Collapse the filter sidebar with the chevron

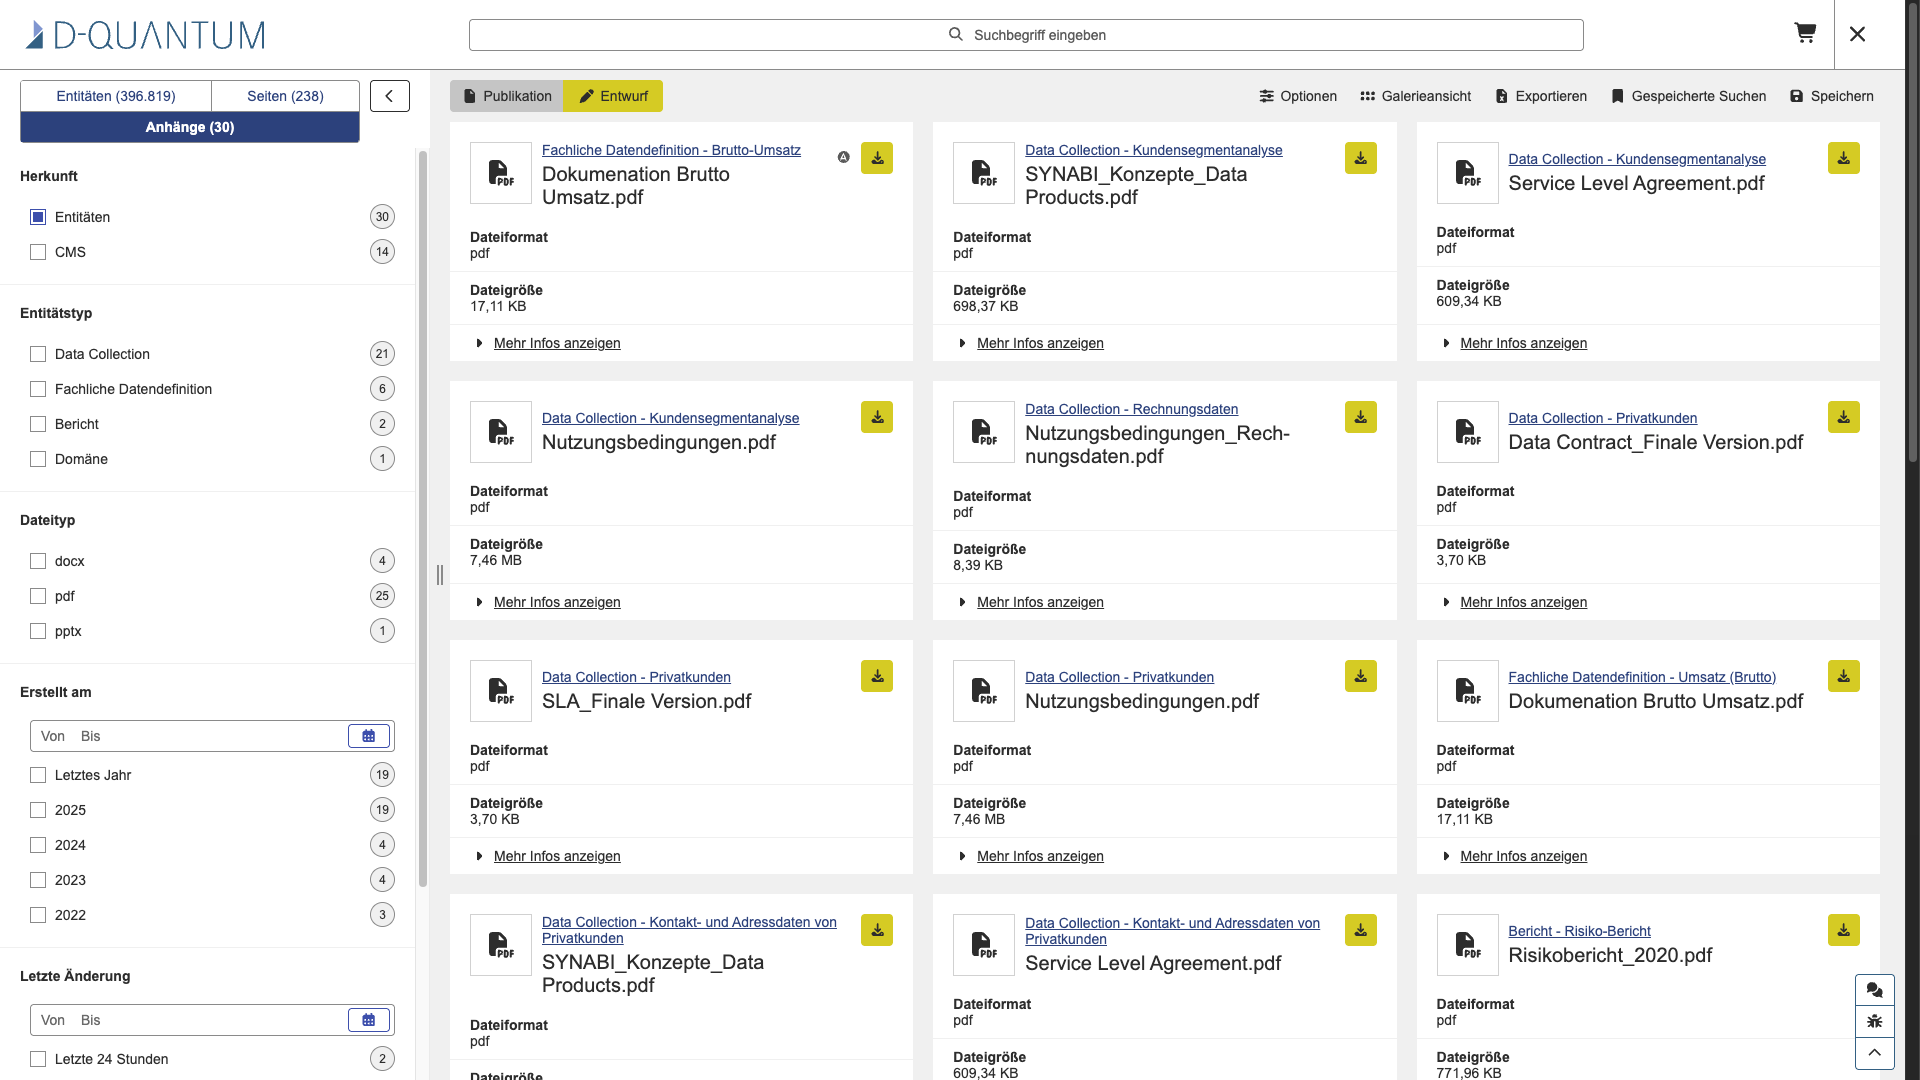point(390,96)
